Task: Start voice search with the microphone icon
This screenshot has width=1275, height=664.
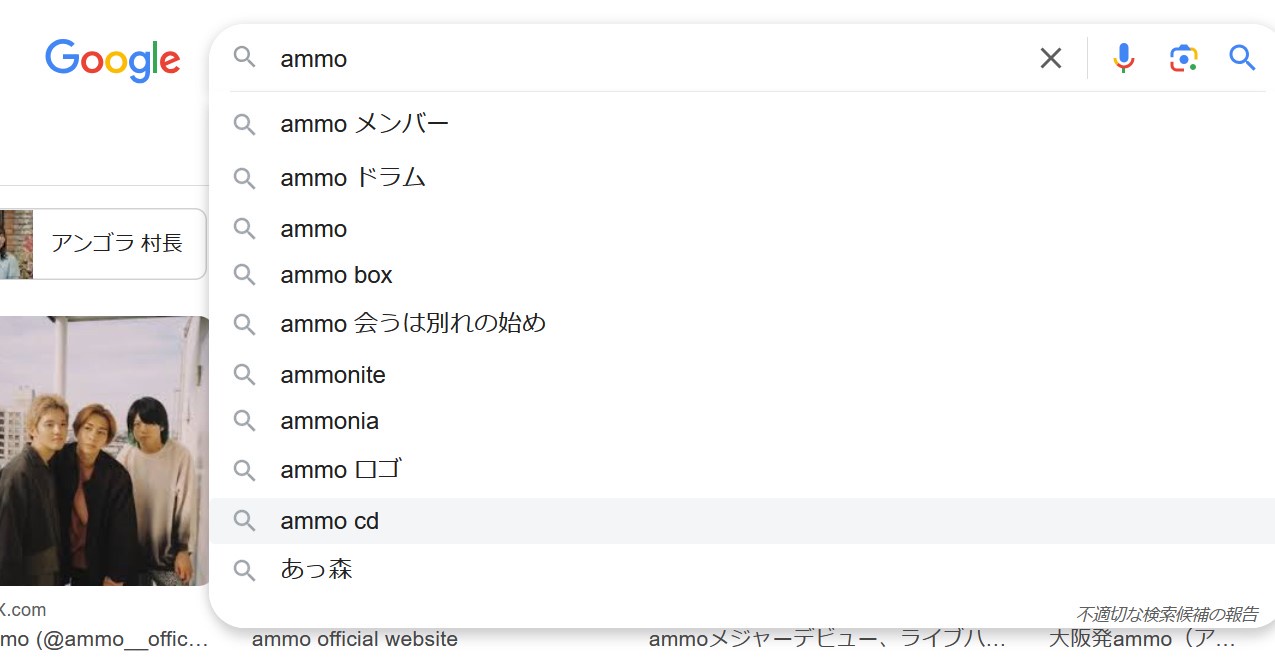Action: click(x=1124, y=59)
